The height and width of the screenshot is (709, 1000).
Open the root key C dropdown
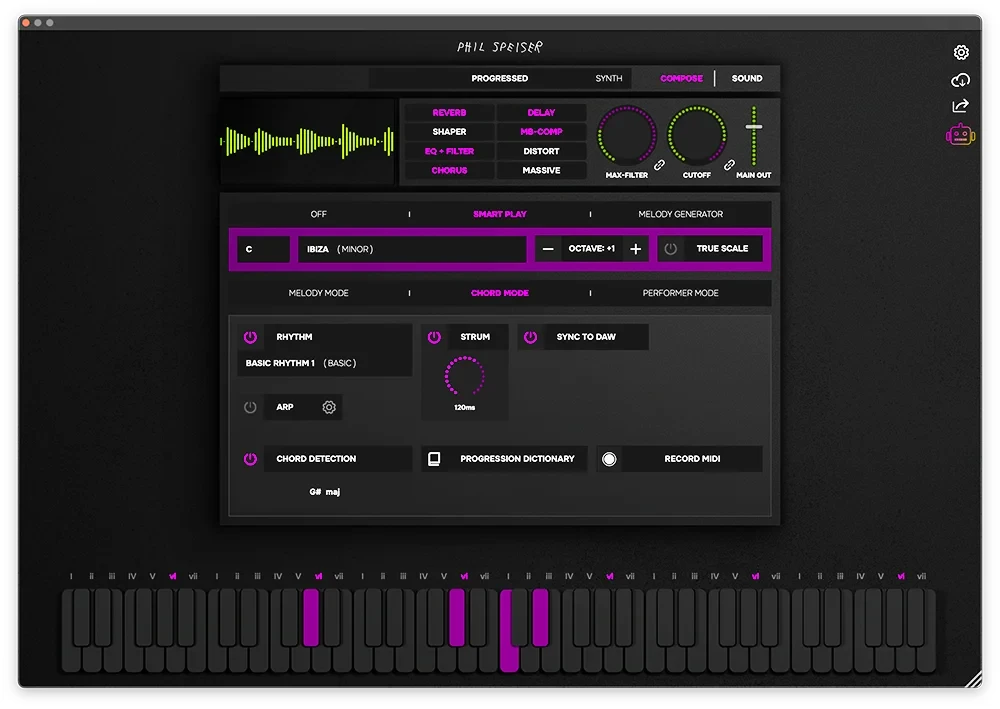263,249
